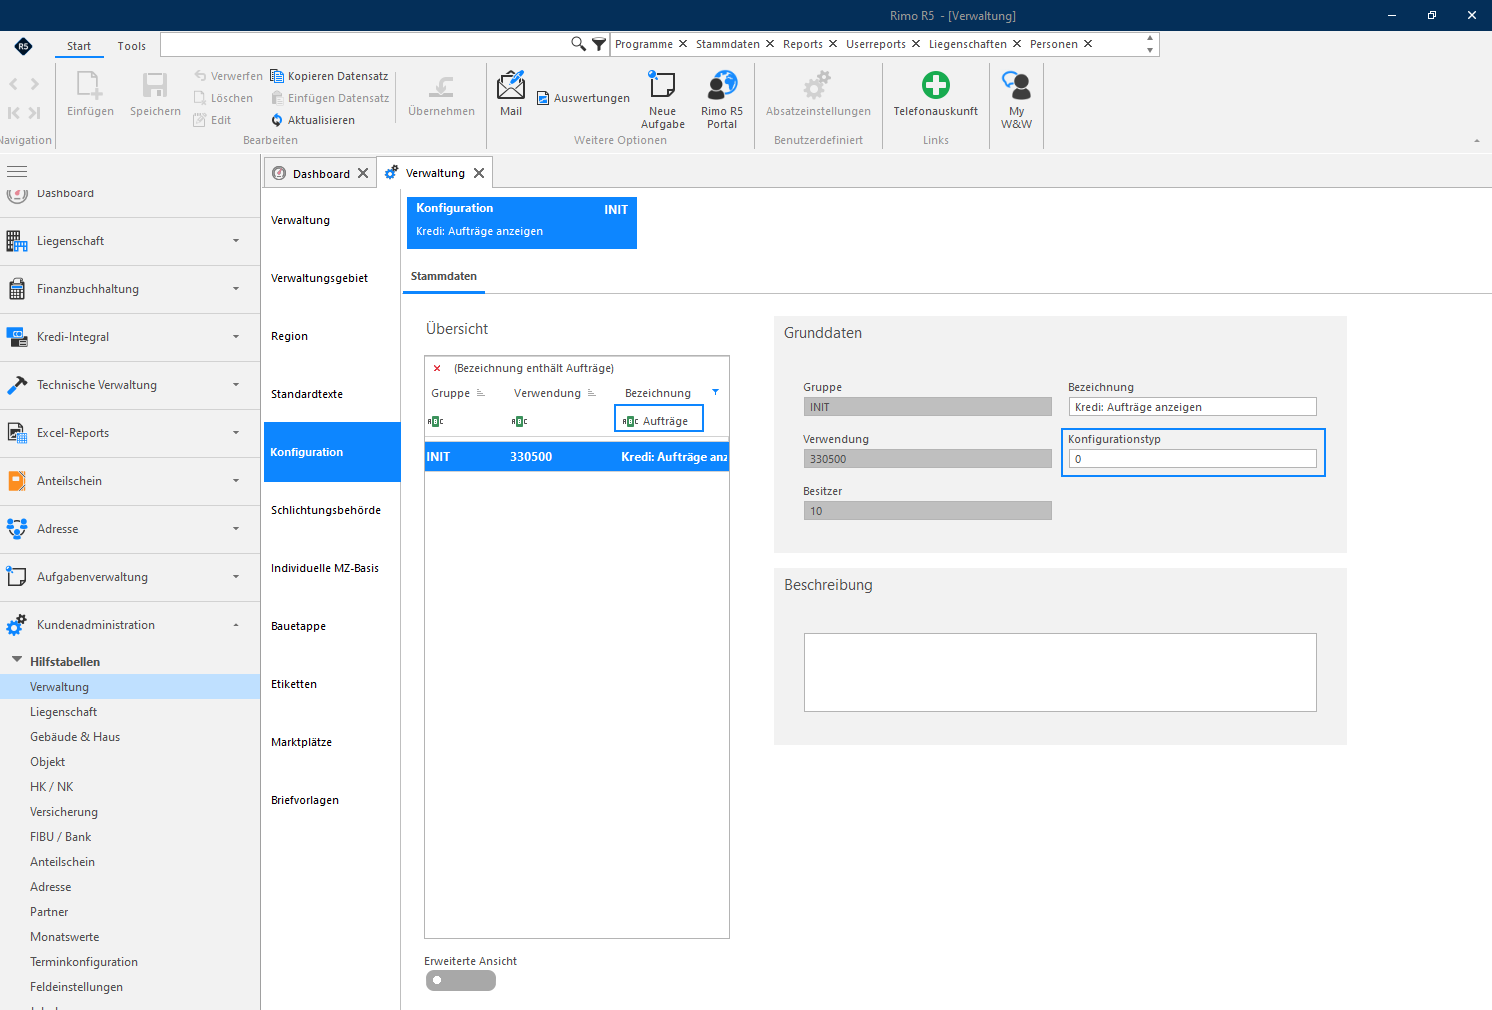Click the Finanzbuchhaltung calculator icon
Screen dimensions: 1492x1010
17,289
